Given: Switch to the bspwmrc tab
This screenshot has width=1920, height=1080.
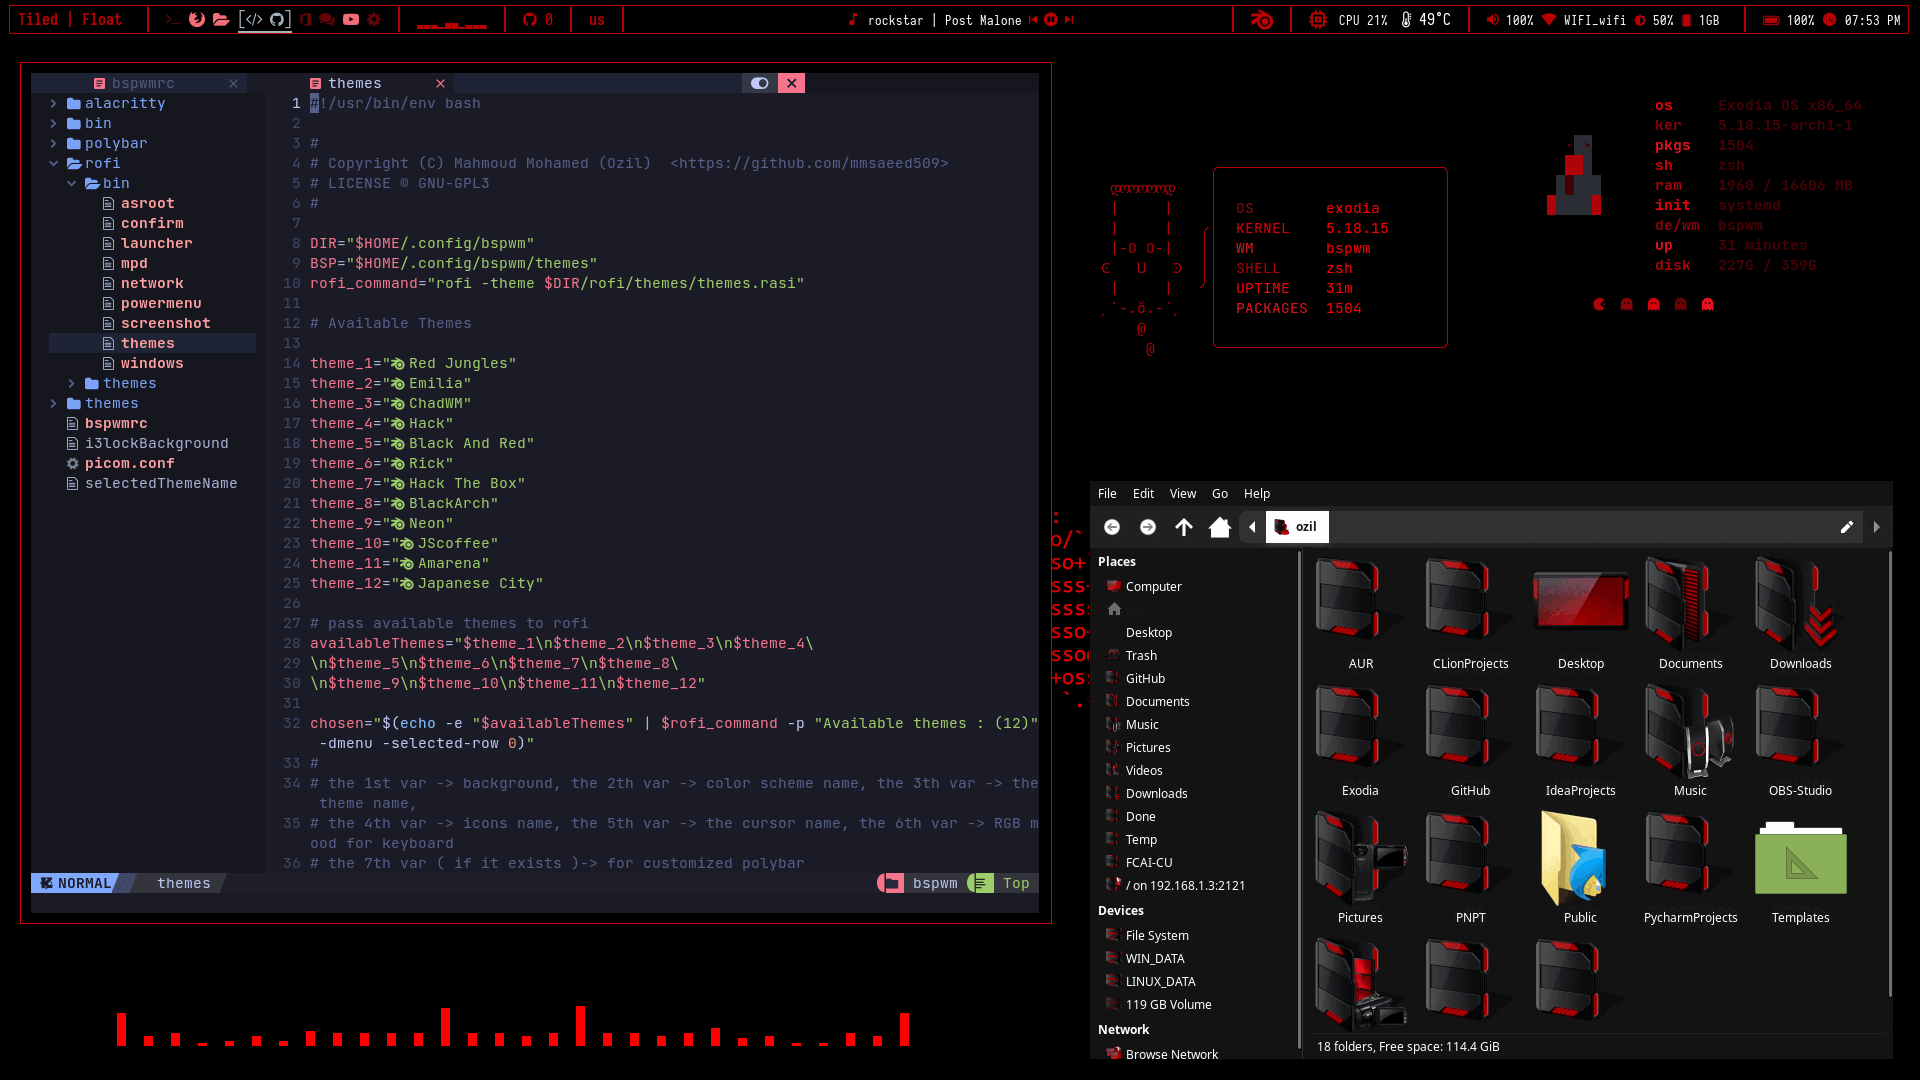Looking at the screenshot, I should tap(143, 83).
